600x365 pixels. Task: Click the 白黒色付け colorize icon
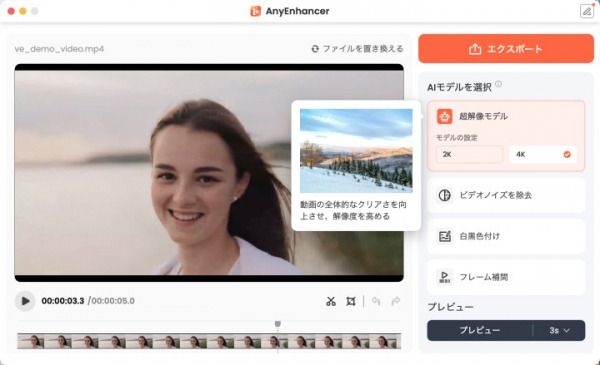click(x=444, y=236)
